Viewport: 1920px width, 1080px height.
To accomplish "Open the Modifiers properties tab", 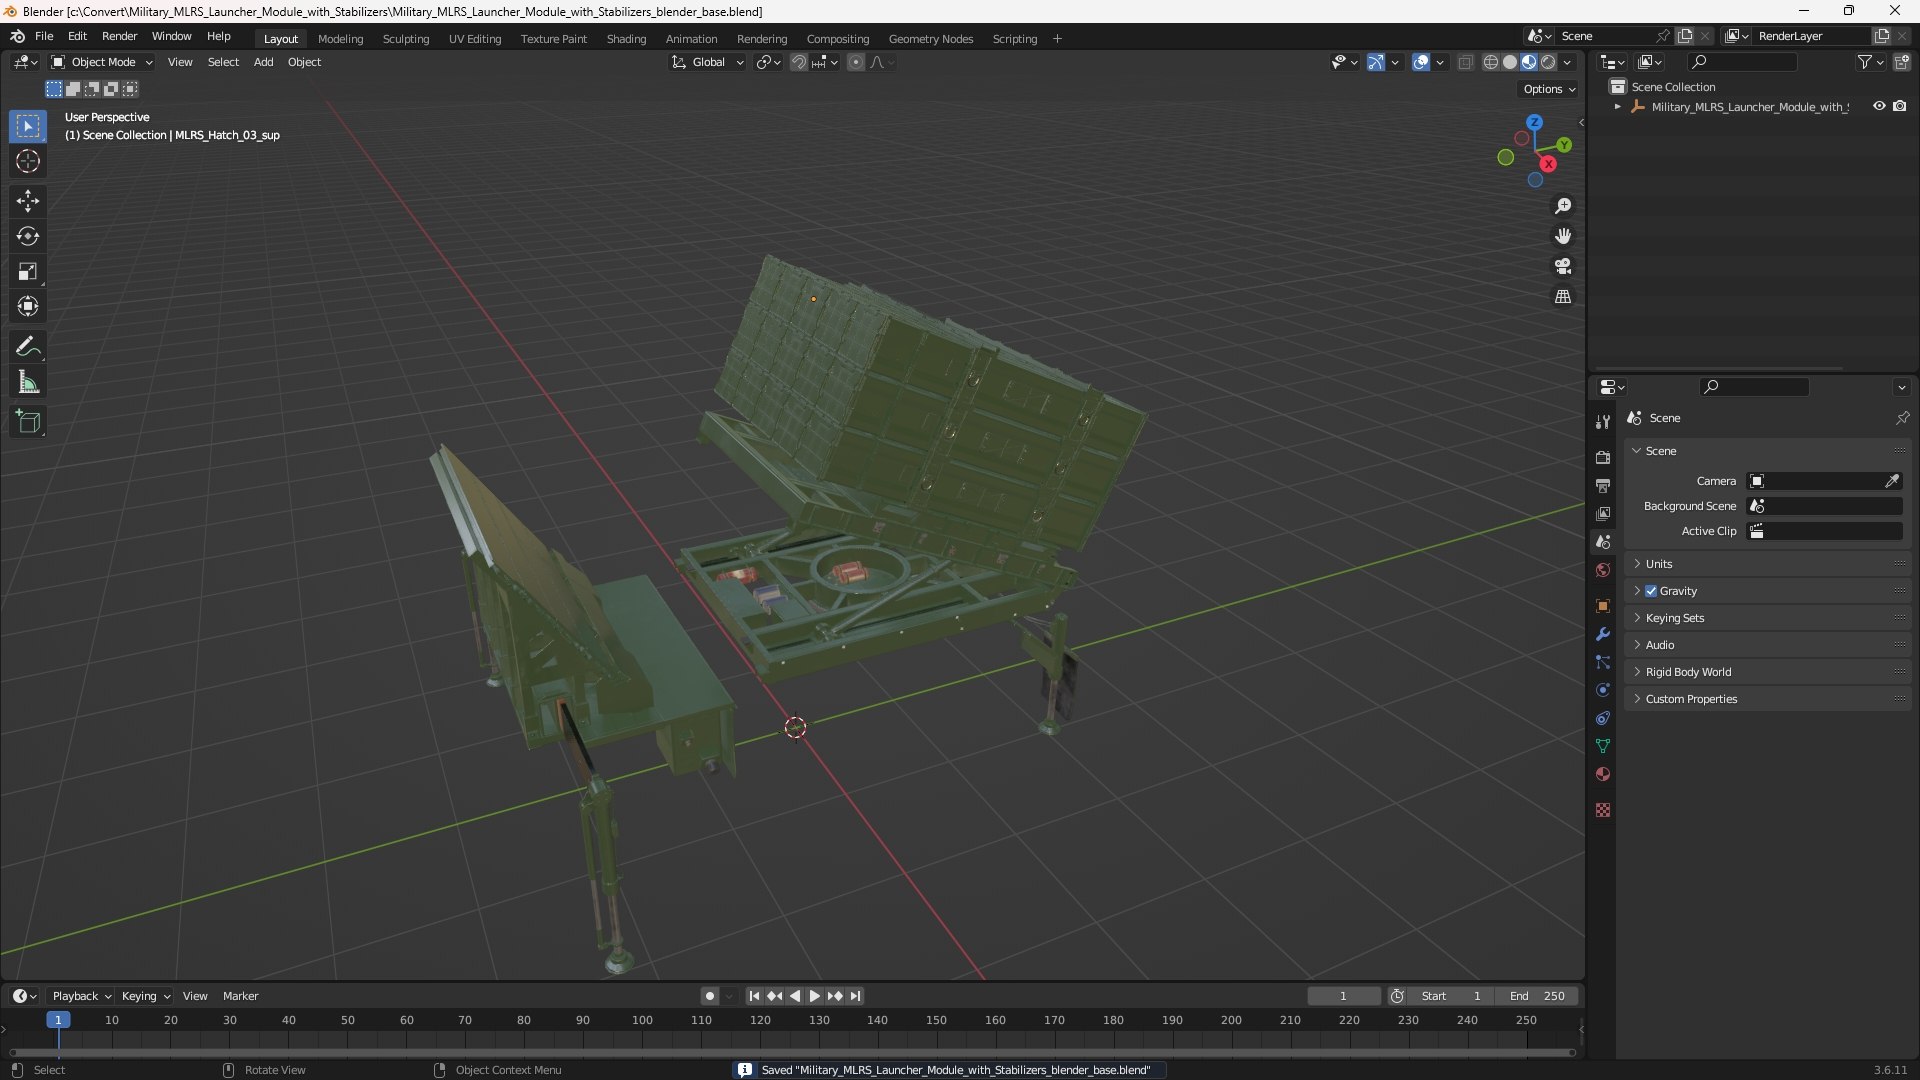I will [x=1603, y=634].
